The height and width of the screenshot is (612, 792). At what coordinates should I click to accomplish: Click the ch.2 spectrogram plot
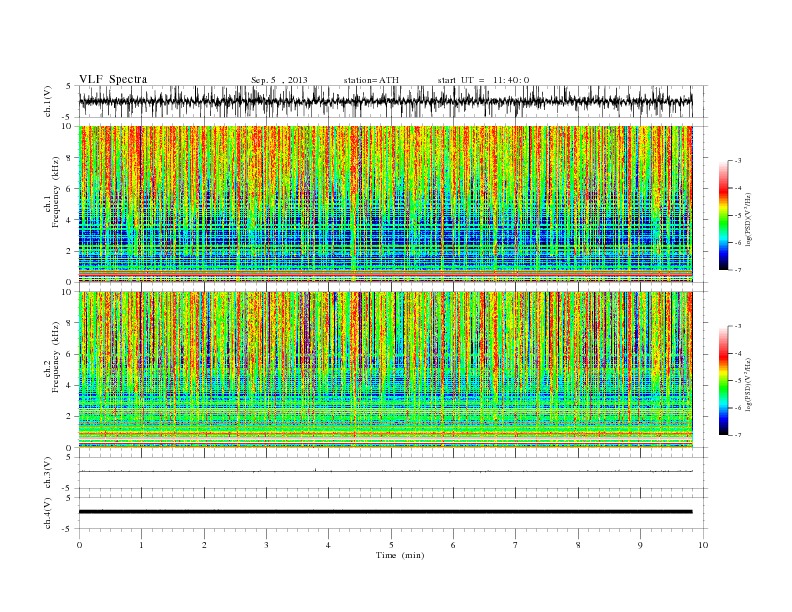tap(385, 369)
